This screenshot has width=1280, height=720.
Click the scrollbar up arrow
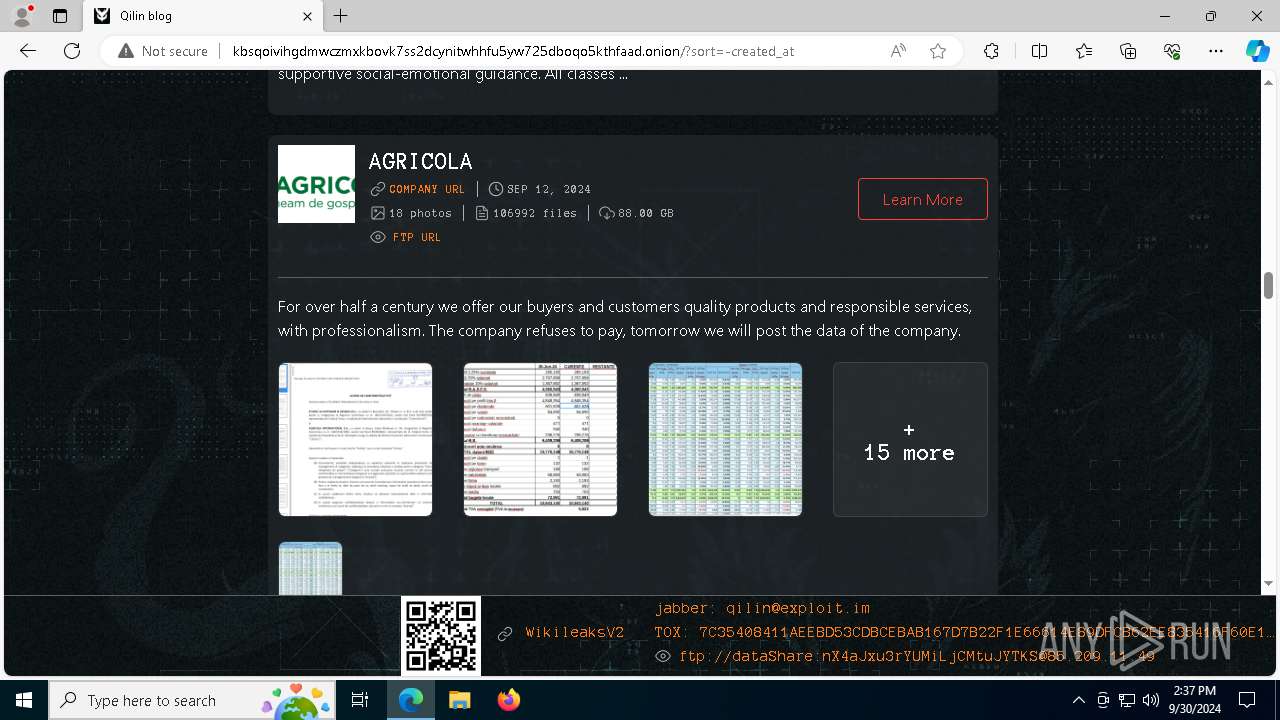pyautogui.click(x=1269, y=82)
